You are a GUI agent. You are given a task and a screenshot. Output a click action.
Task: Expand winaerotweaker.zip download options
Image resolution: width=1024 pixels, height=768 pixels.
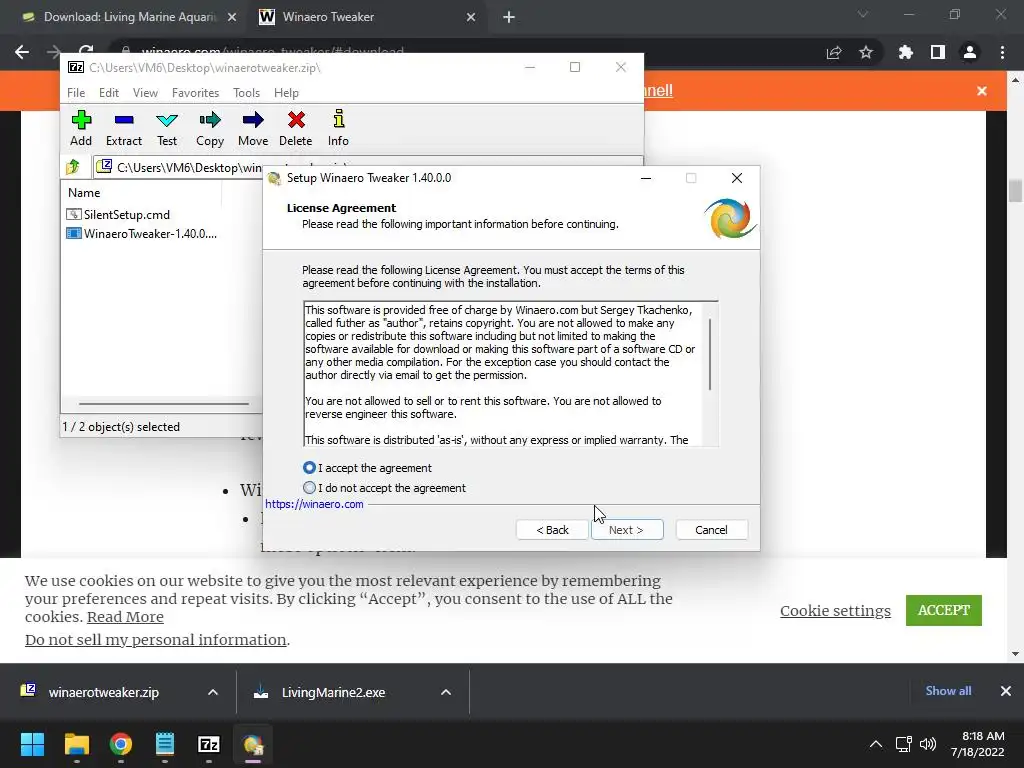[x=213, y=692]
